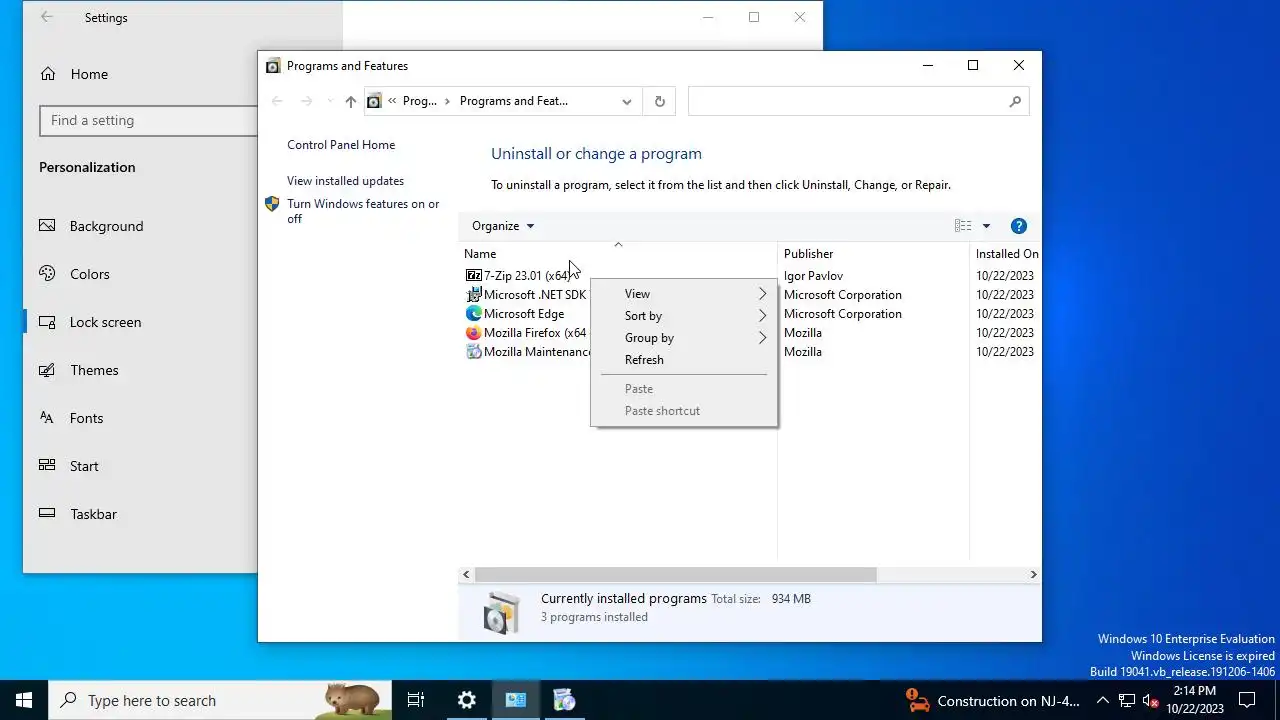1280x720 pixels.
Task: Click the Prog... breadcrumb in address bar
Action: [420, 101]
